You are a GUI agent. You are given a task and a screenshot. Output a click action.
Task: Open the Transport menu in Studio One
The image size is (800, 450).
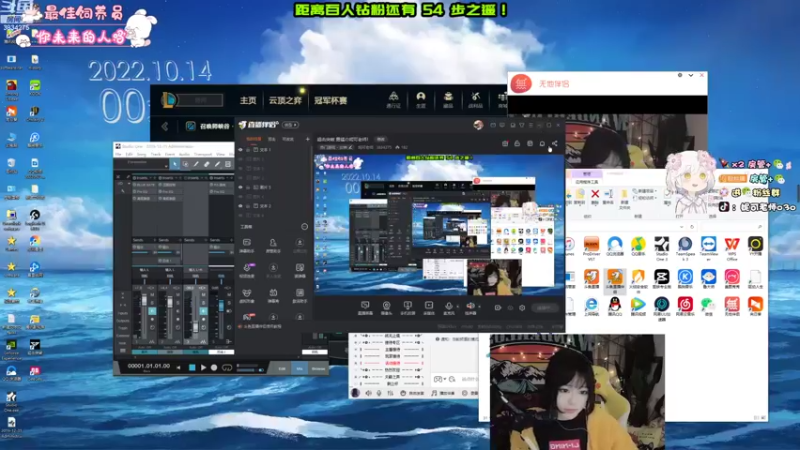(x=203, y=154)
